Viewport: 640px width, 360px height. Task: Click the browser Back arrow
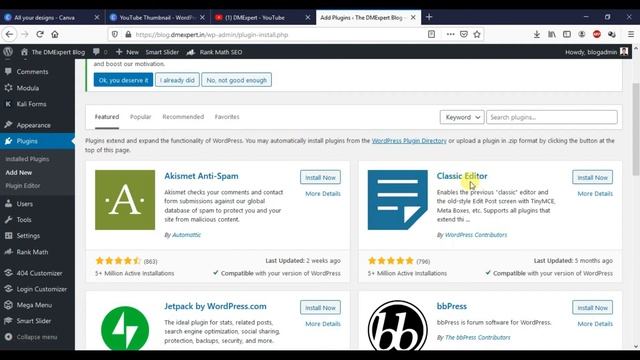click(9, 34)
